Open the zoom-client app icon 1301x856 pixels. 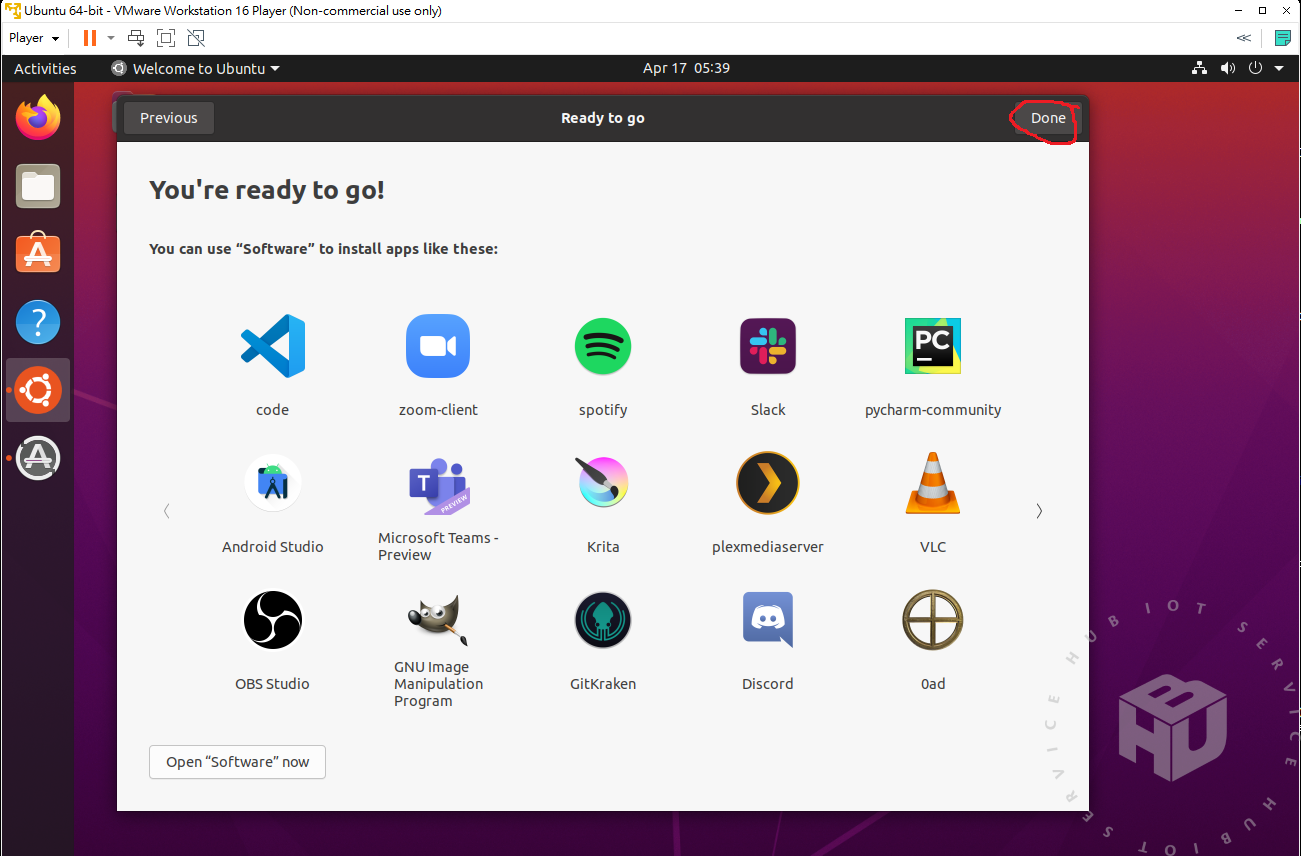coord(438,346)
